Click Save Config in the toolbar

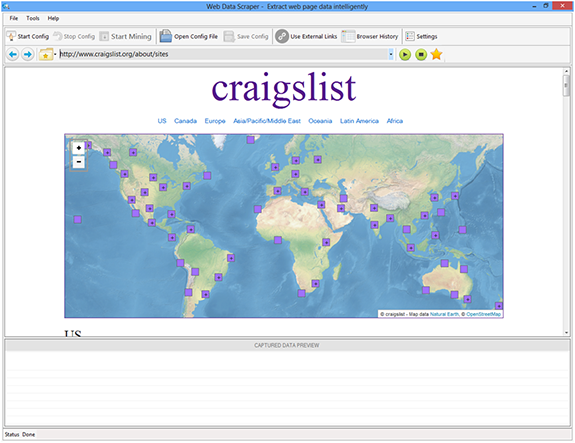click(246, 36)
